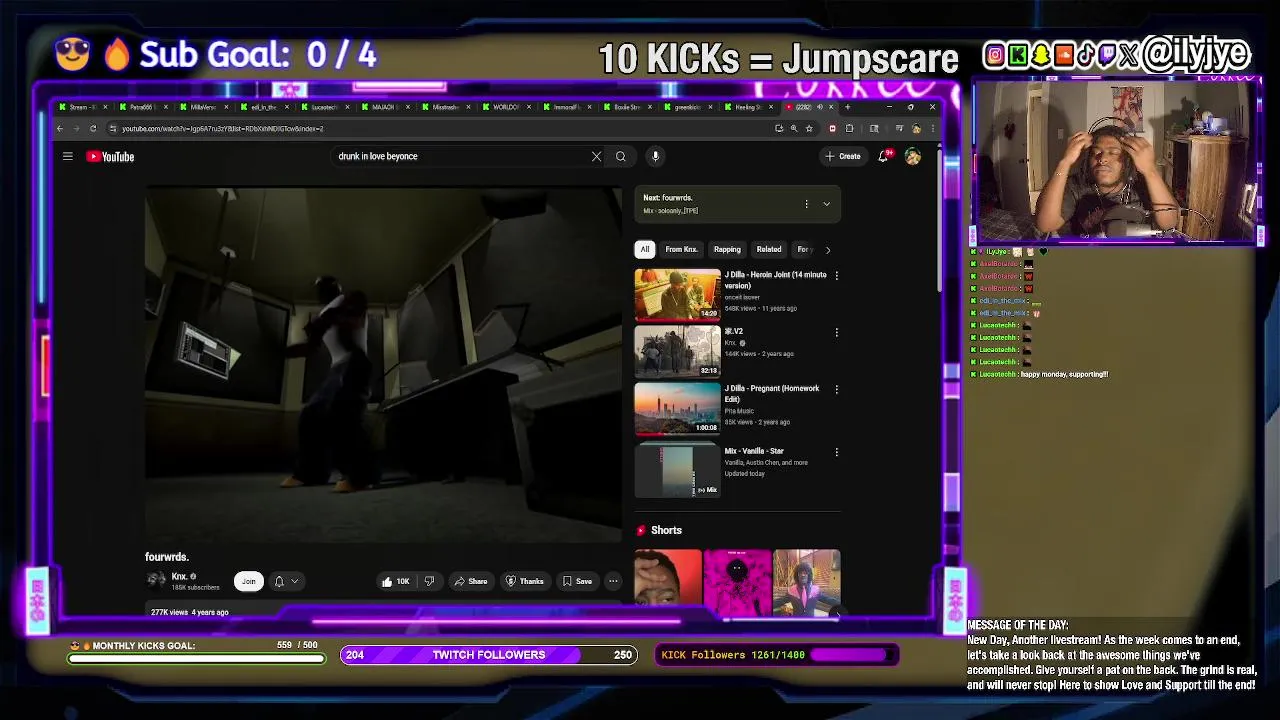The height and width of the screenshot is (720, 1280).
Task: Send Thanks to the creator
Action: (x=525, y=581)
